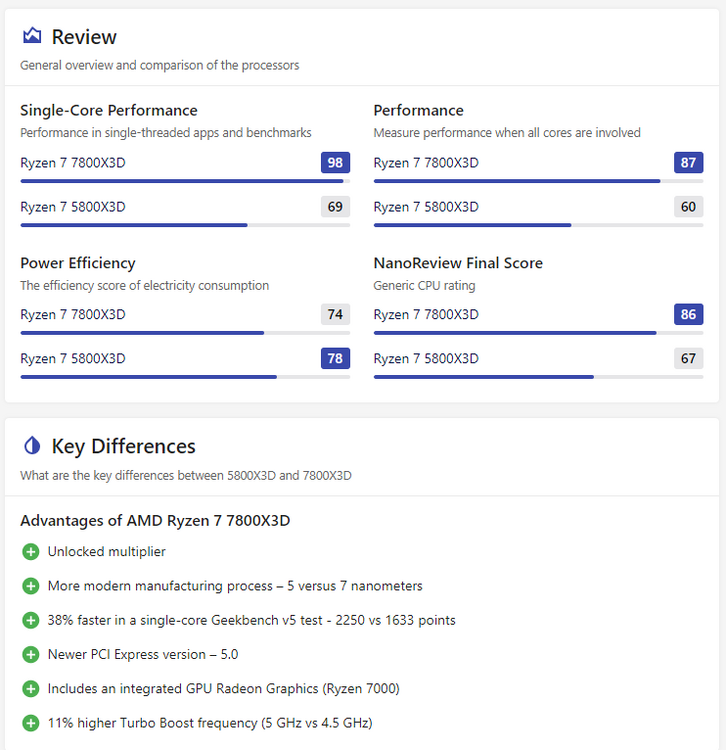This screenshot has width=726, height=750.
Task: Click plus icon next to manufacturing process advantage
Action: click(x=30, y=586)
